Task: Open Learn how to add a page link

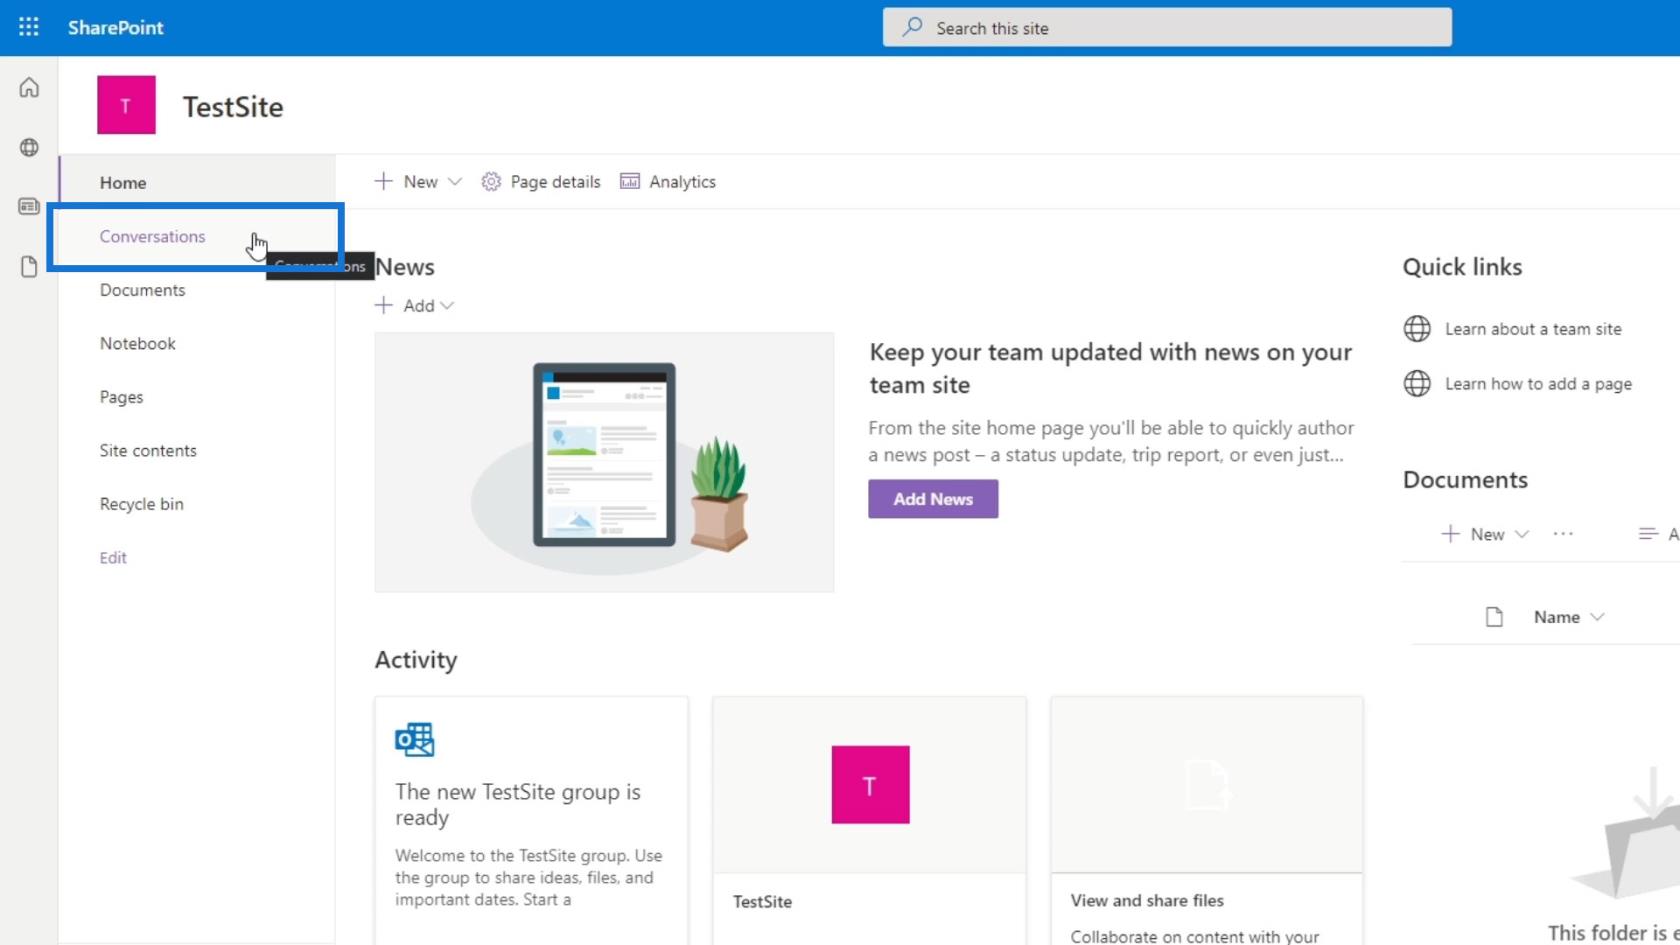Action: point(1538,384)
